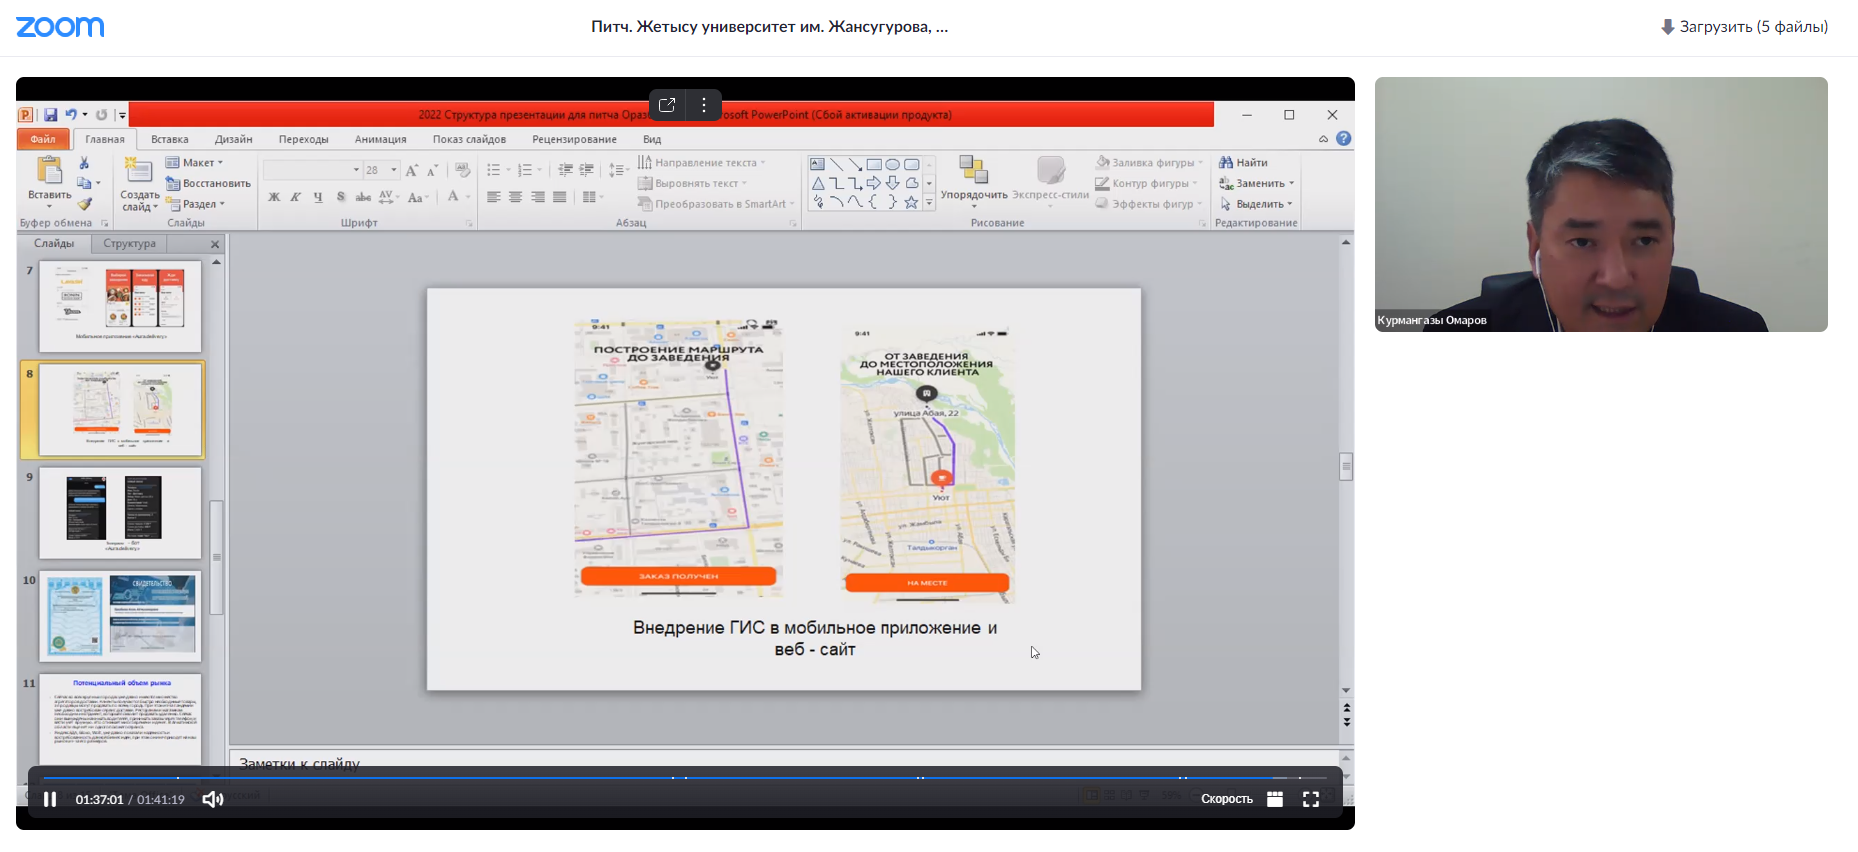This screenshot has width=1858, height=852.
Task: Toggle bold Ж formatting
Action: click(x=274, y=198)
